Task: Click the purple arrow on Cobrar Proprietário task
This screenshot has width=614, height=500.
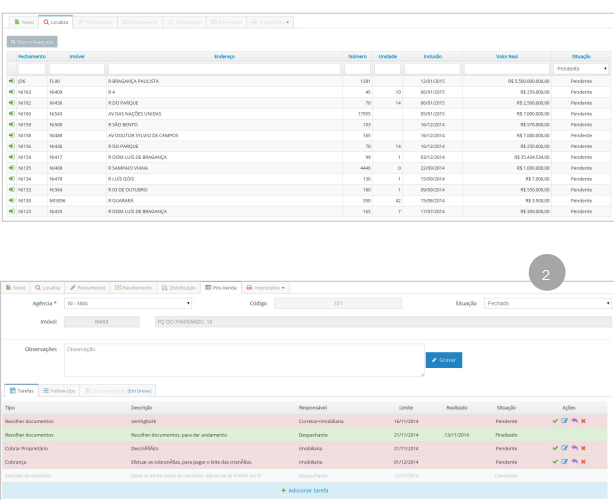Action: (574, 448)
